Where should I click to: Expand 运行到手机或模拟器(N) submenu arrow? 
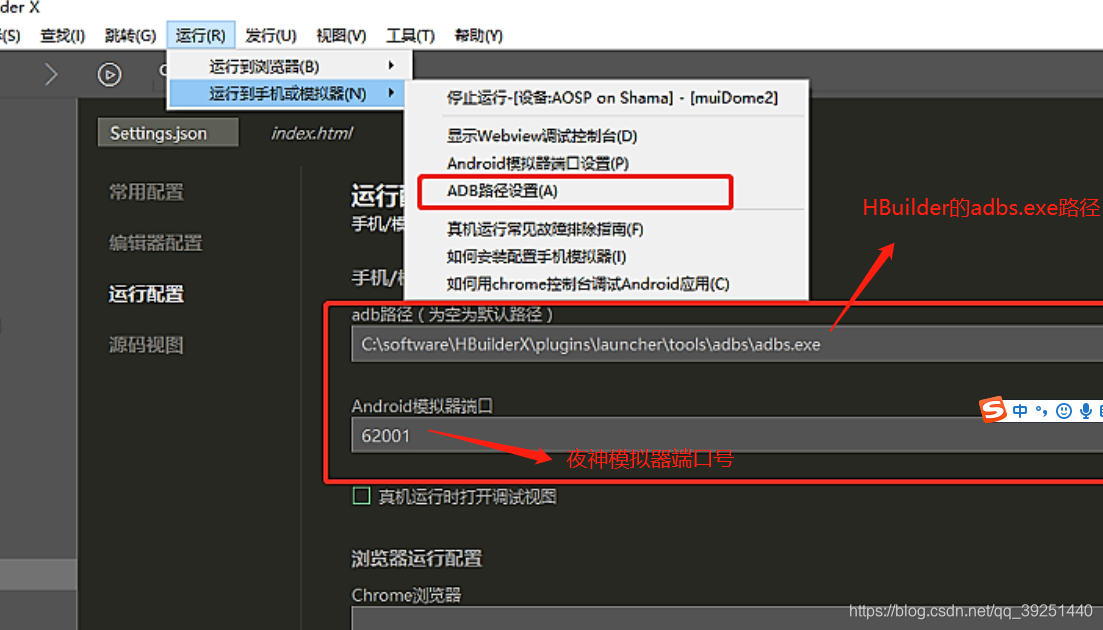point(391,93)
